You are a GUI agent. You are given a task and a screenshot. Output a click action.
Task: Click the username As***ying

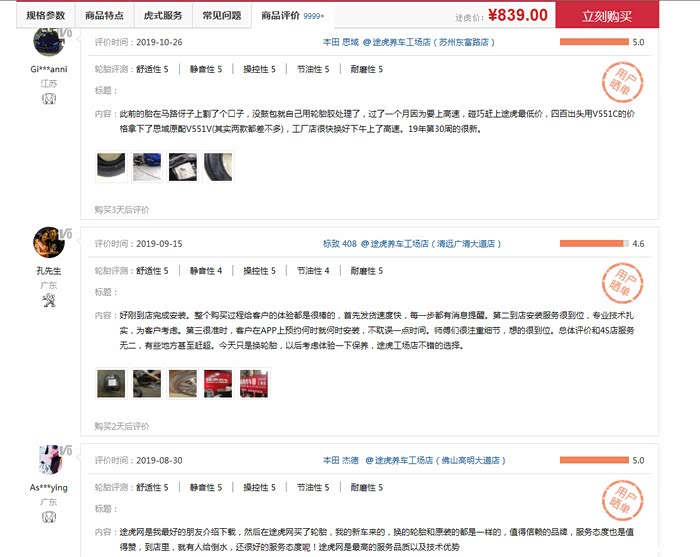click(49, 487)
